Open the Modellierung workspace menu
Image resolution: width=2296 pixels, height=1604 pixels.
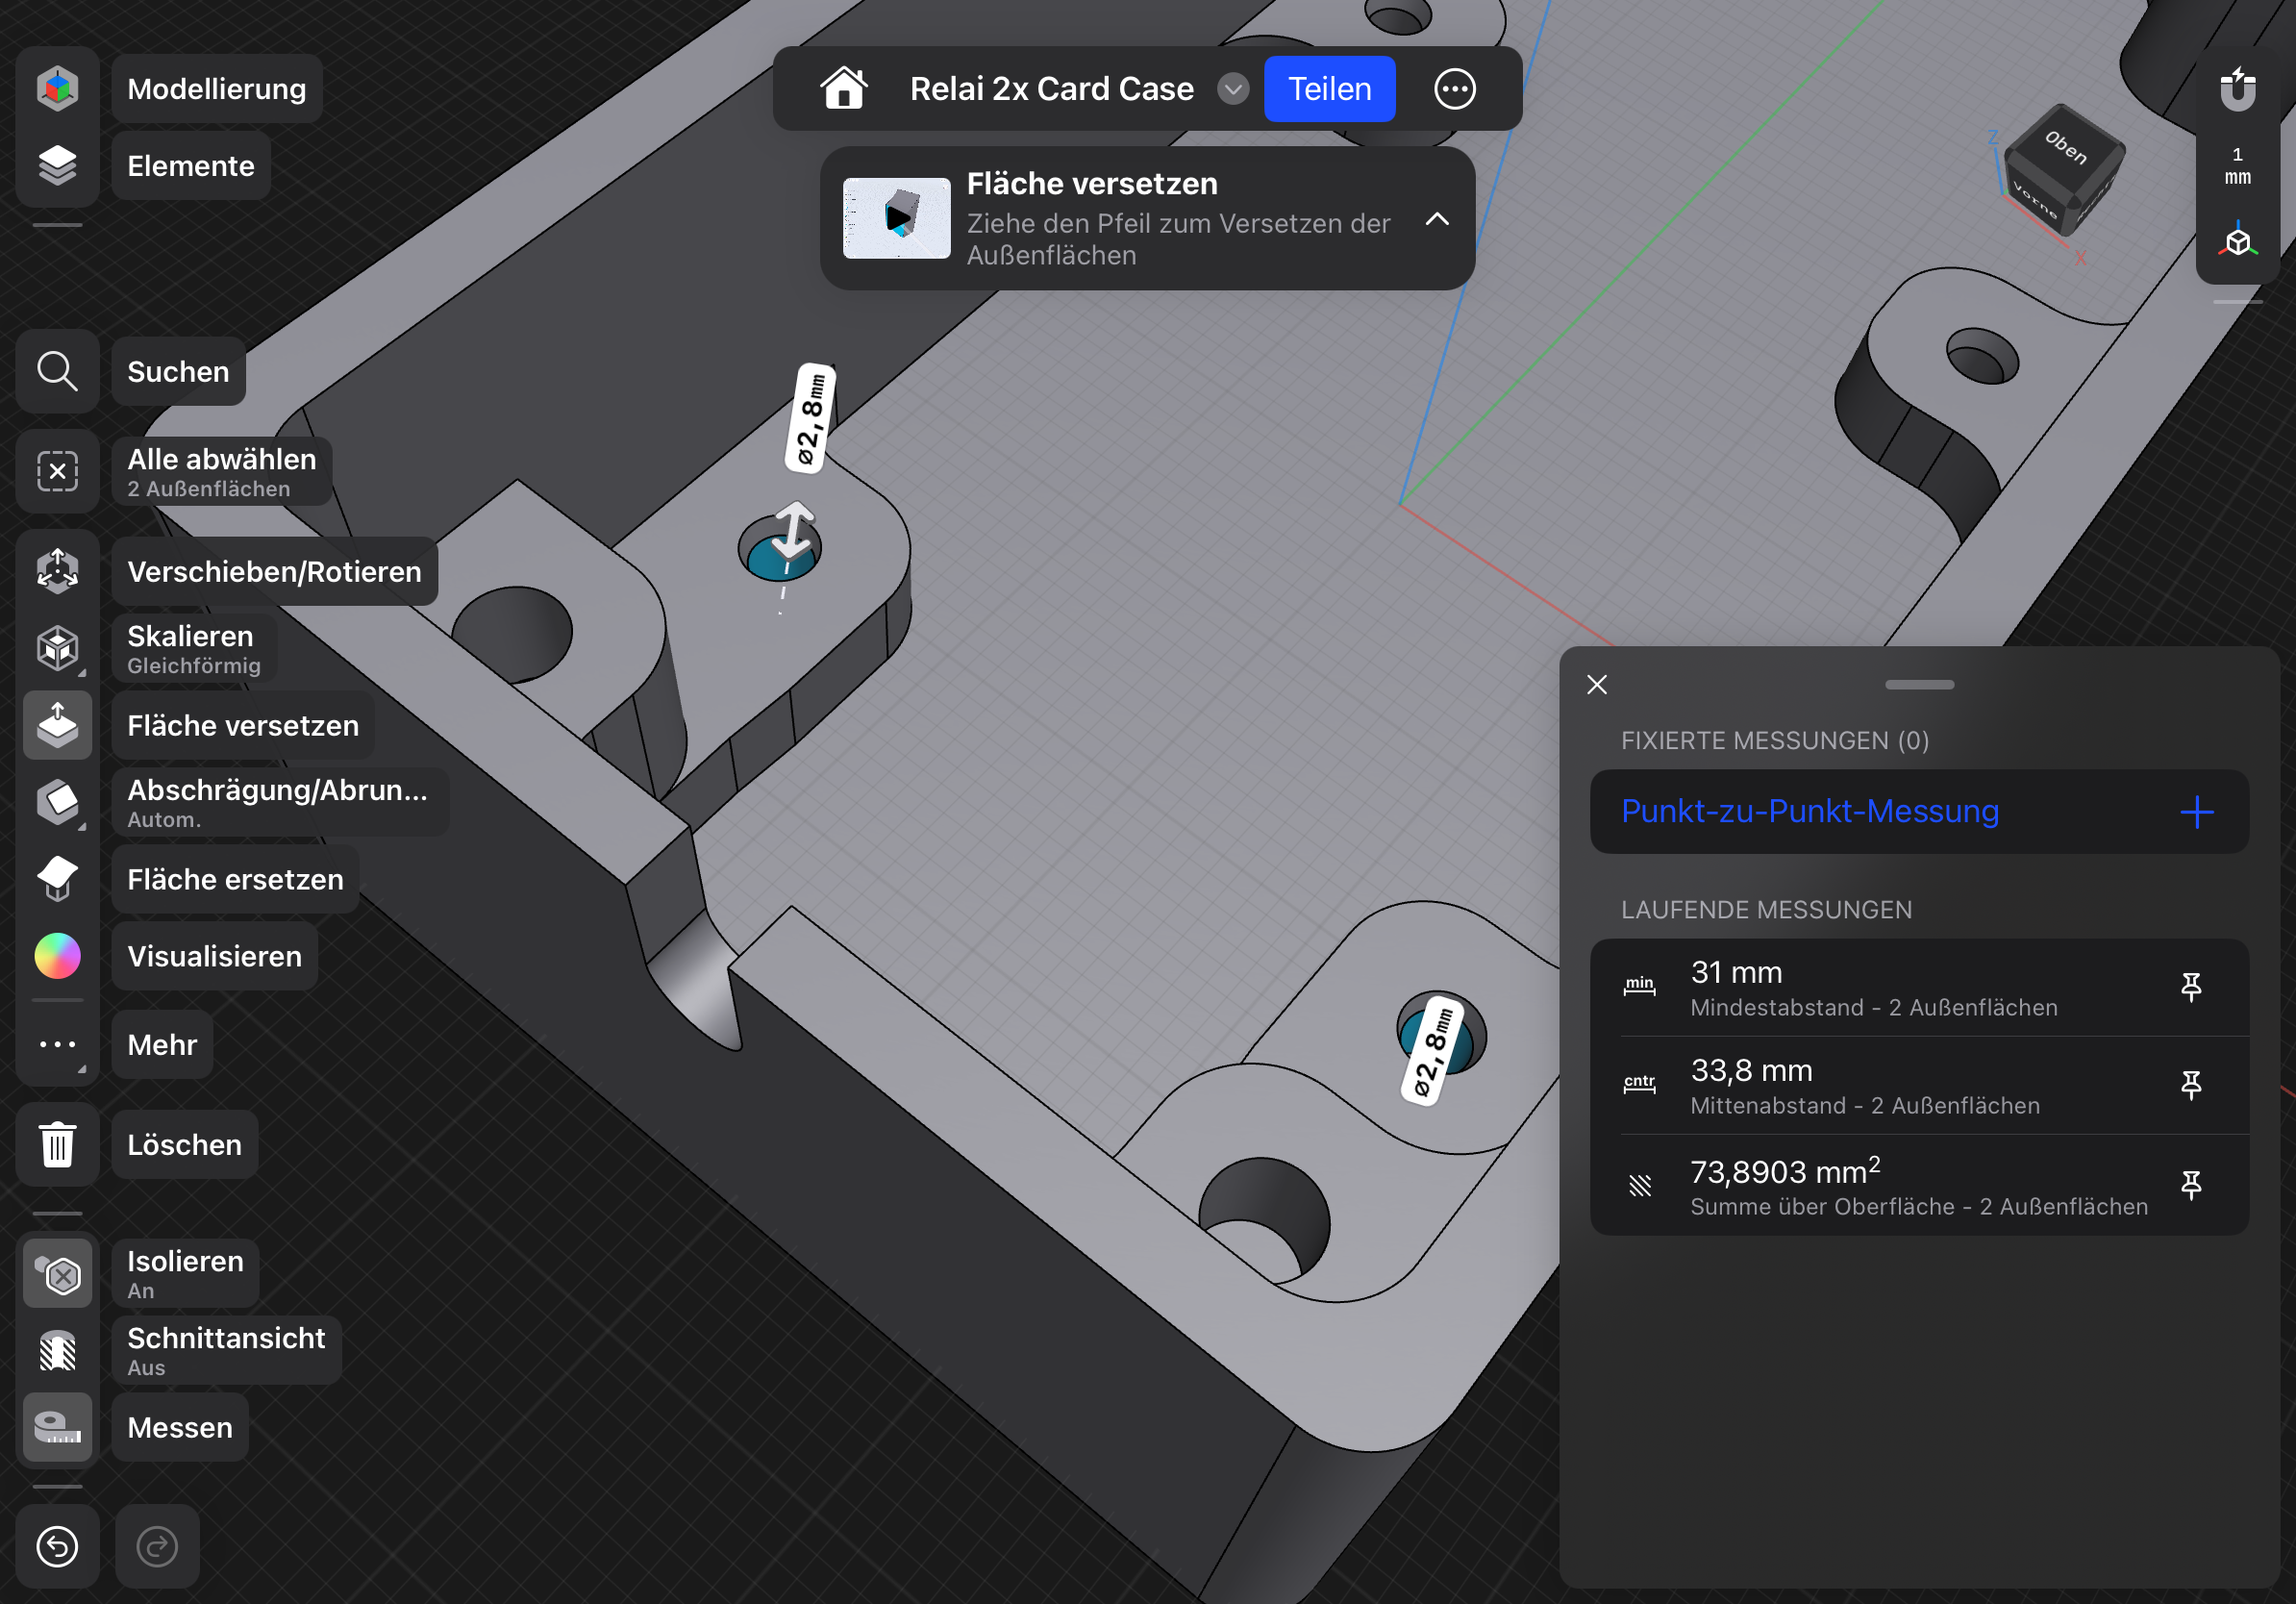[x=58, y=89]
